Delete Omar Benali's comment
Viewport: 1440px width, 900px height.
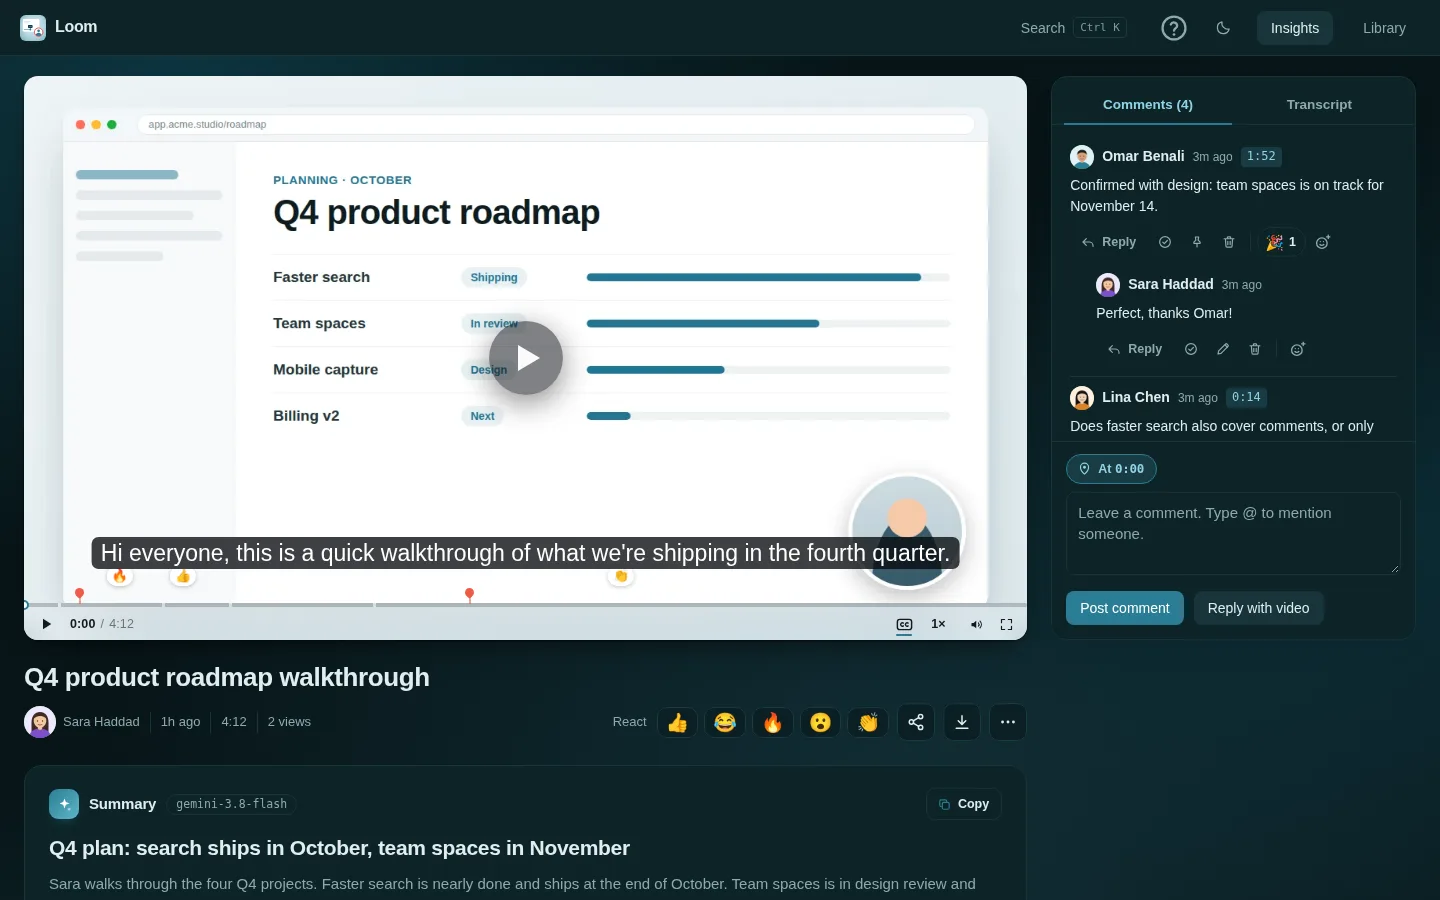[x=1229, y=242]
